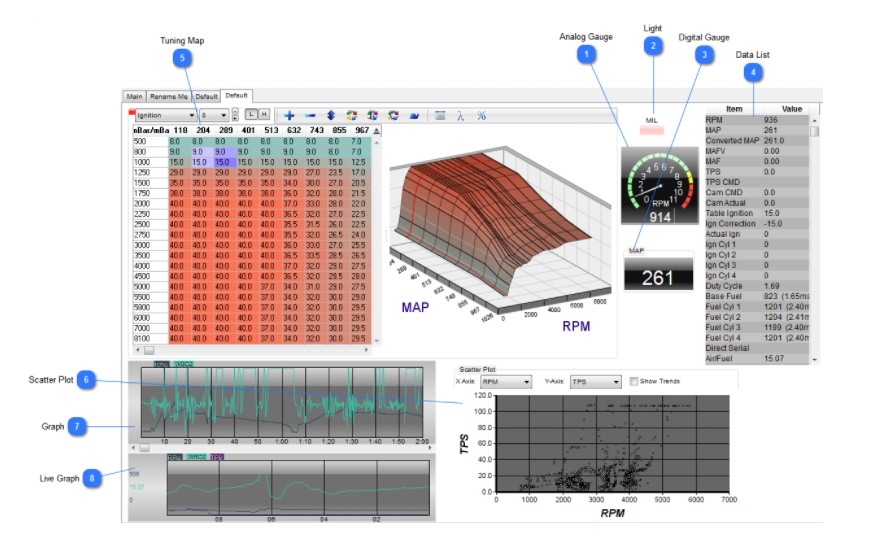This screenshot has width=884, height=554.
Task: Click the data list vertical scrollbar thumb
Action: (x=814, y=131)
